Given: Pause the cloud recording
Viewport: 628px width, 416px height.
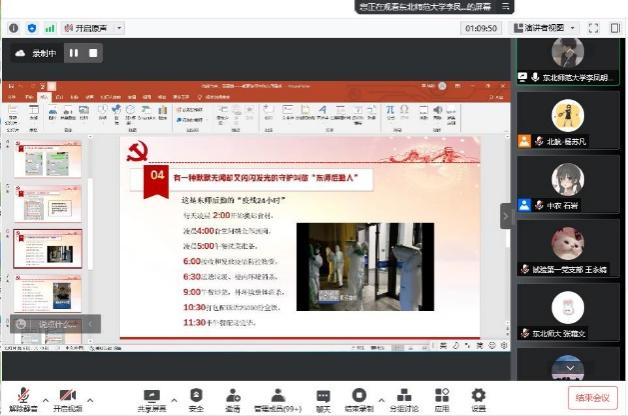Looking at the screenshot, I should [x=72, y=53].
